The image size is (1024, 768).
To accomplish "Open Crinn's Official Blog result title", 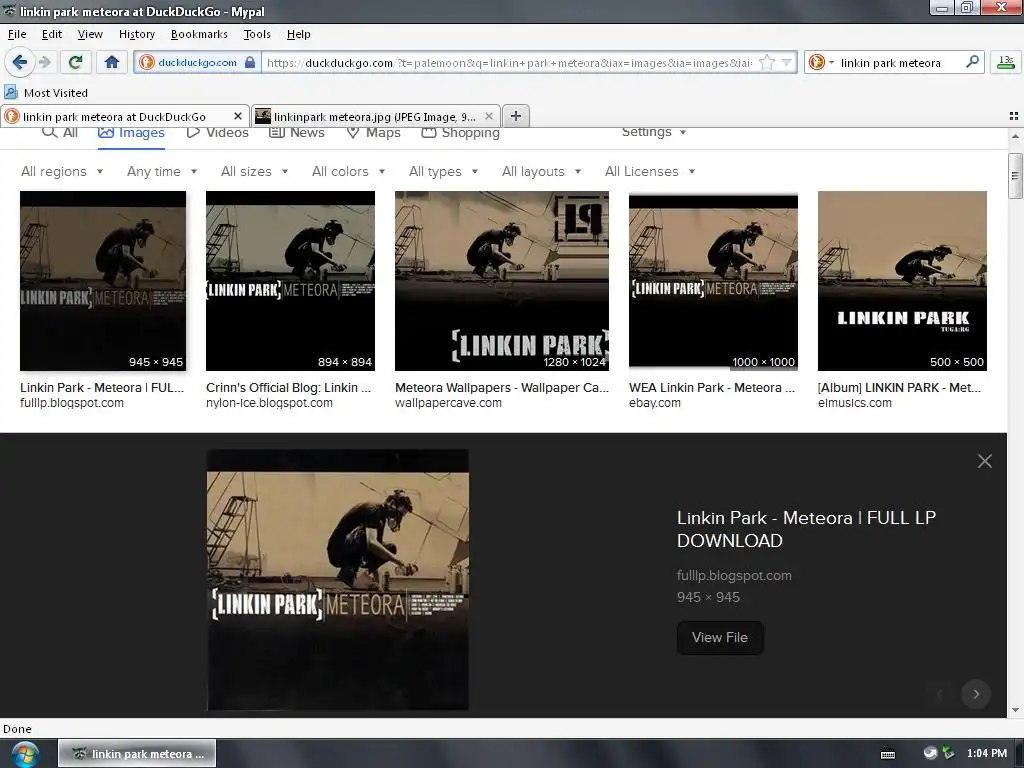I will click(x=288, y=387).
